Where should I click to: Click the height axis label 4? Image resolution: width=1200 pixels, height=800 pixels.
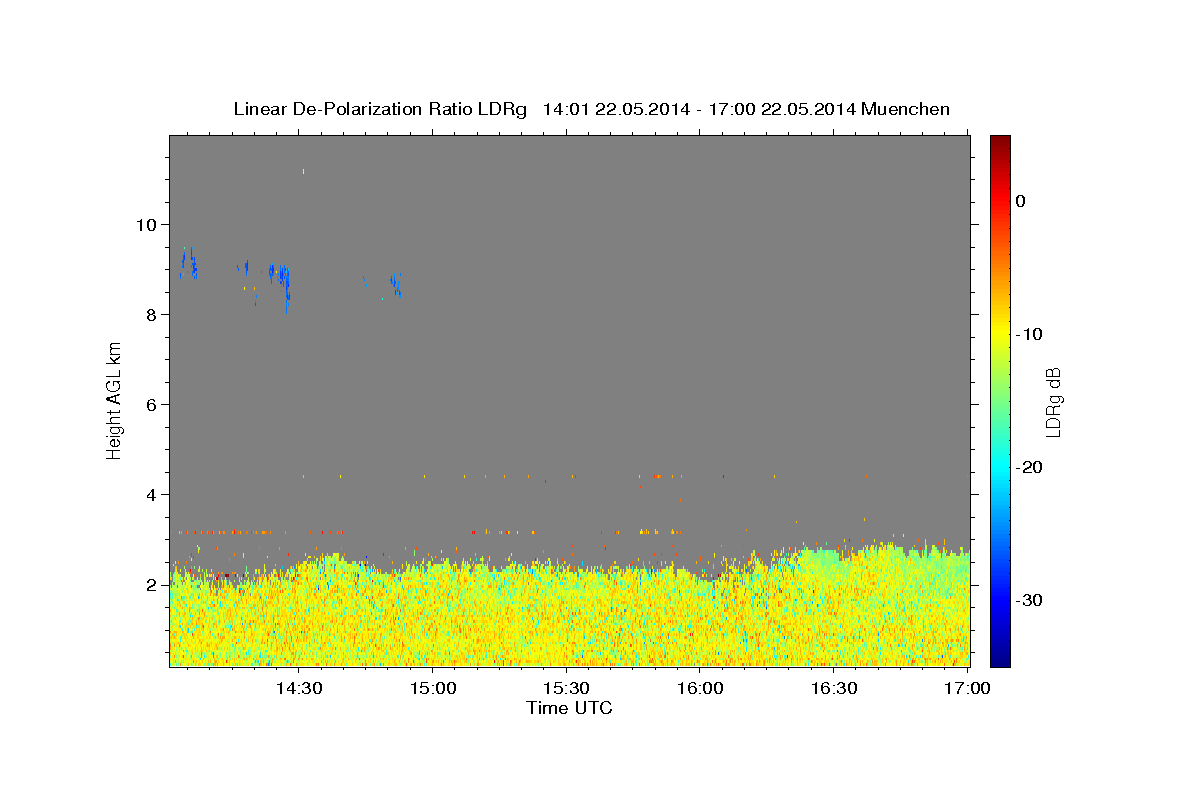(x=150, y=494)
